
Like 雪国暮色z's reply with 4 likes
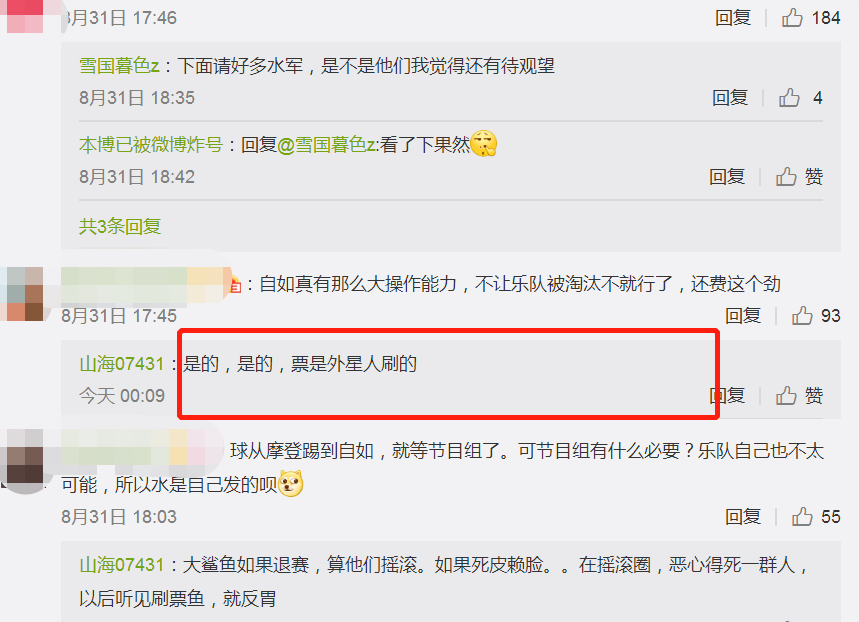tap(789, 98)
